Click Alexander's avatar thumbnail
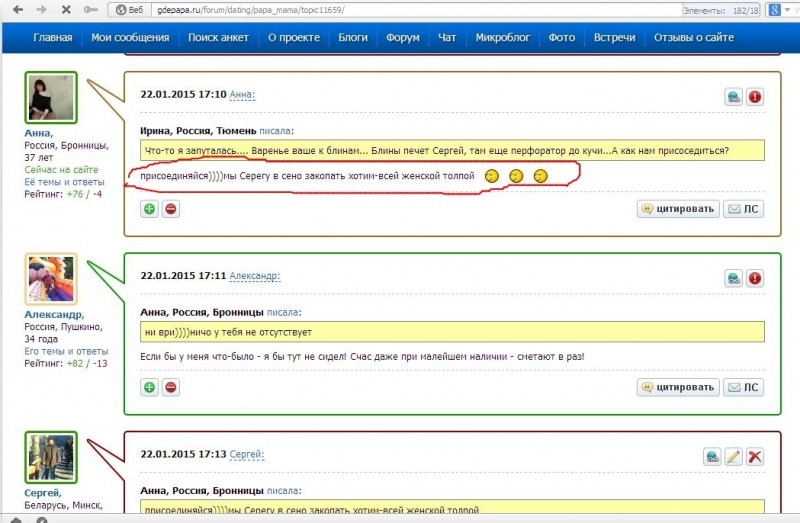800x523 pixels. pos(51,279)
